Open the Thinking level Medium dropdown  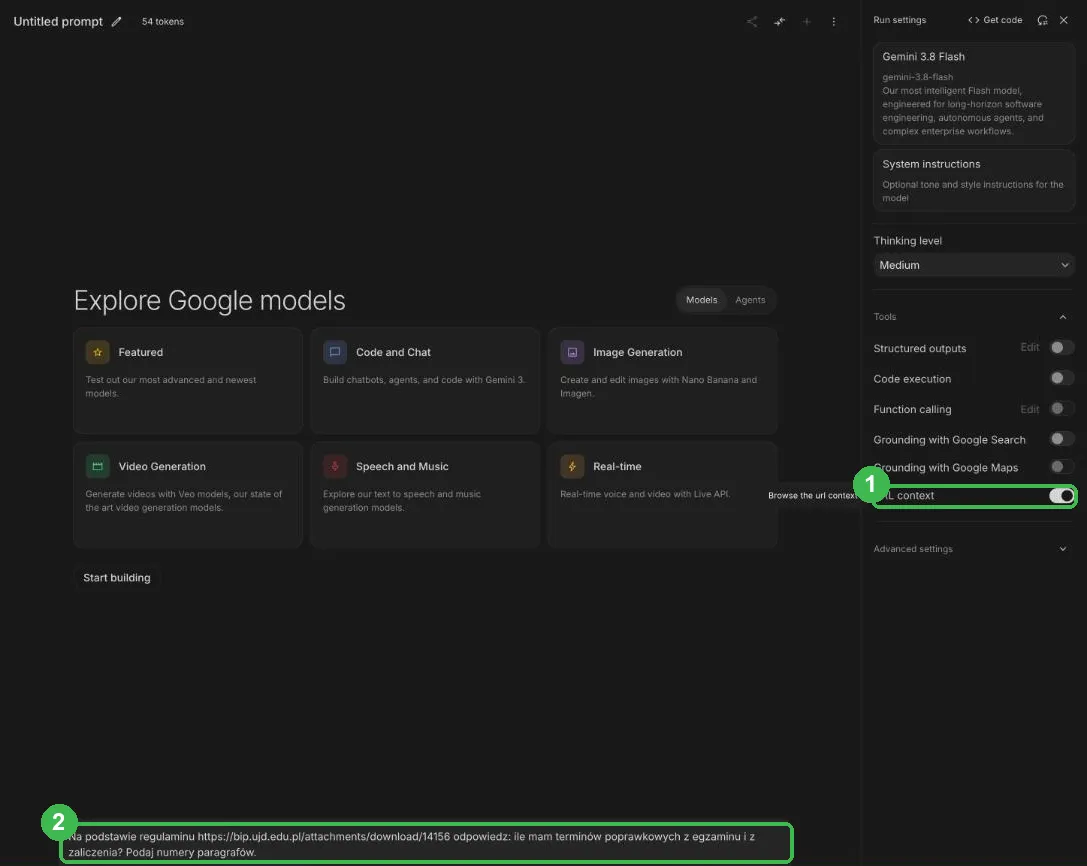coord(973,265)
